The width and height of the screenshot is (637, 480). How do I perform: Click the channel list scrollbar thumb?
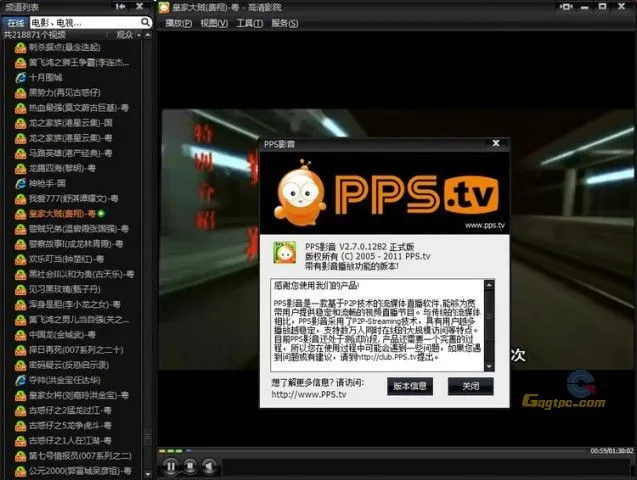[x=148, y=437]
